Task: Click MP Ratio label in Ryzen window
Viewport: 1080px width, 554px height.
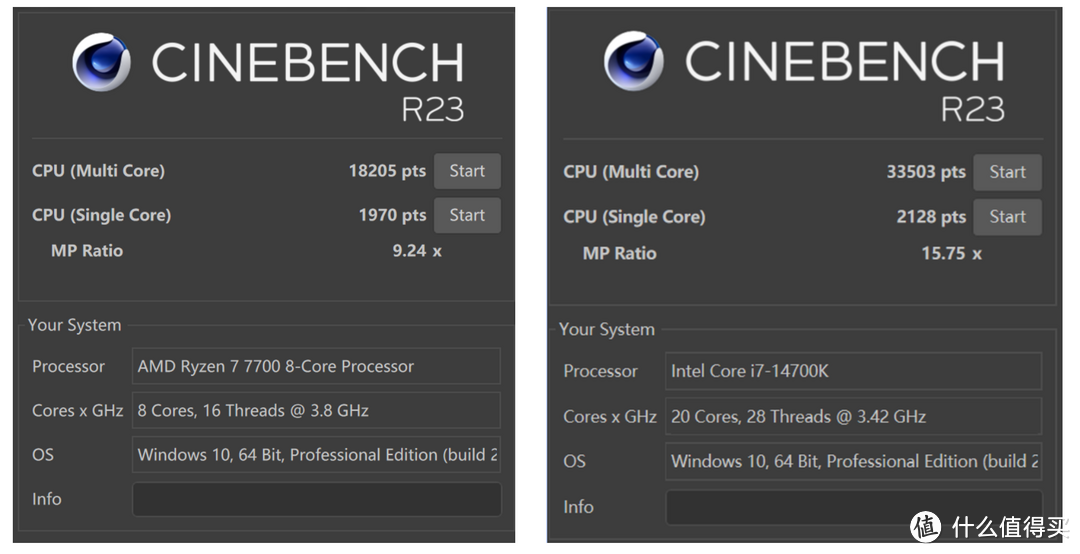Action: tap(87, 251)
